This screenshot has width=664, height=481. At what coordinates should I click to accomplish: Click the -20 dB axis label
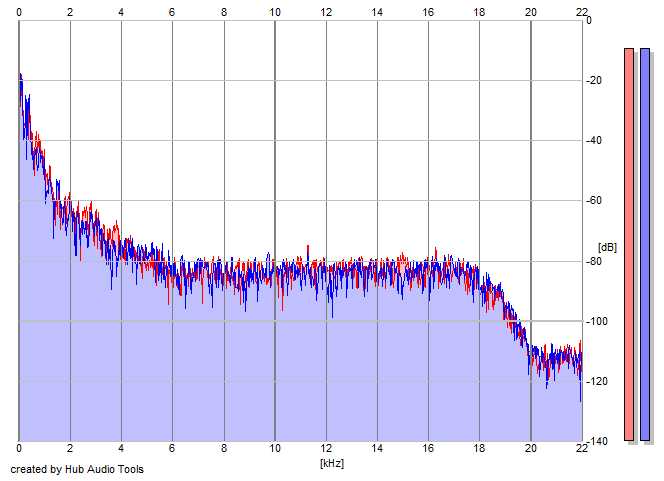(594, 80)
